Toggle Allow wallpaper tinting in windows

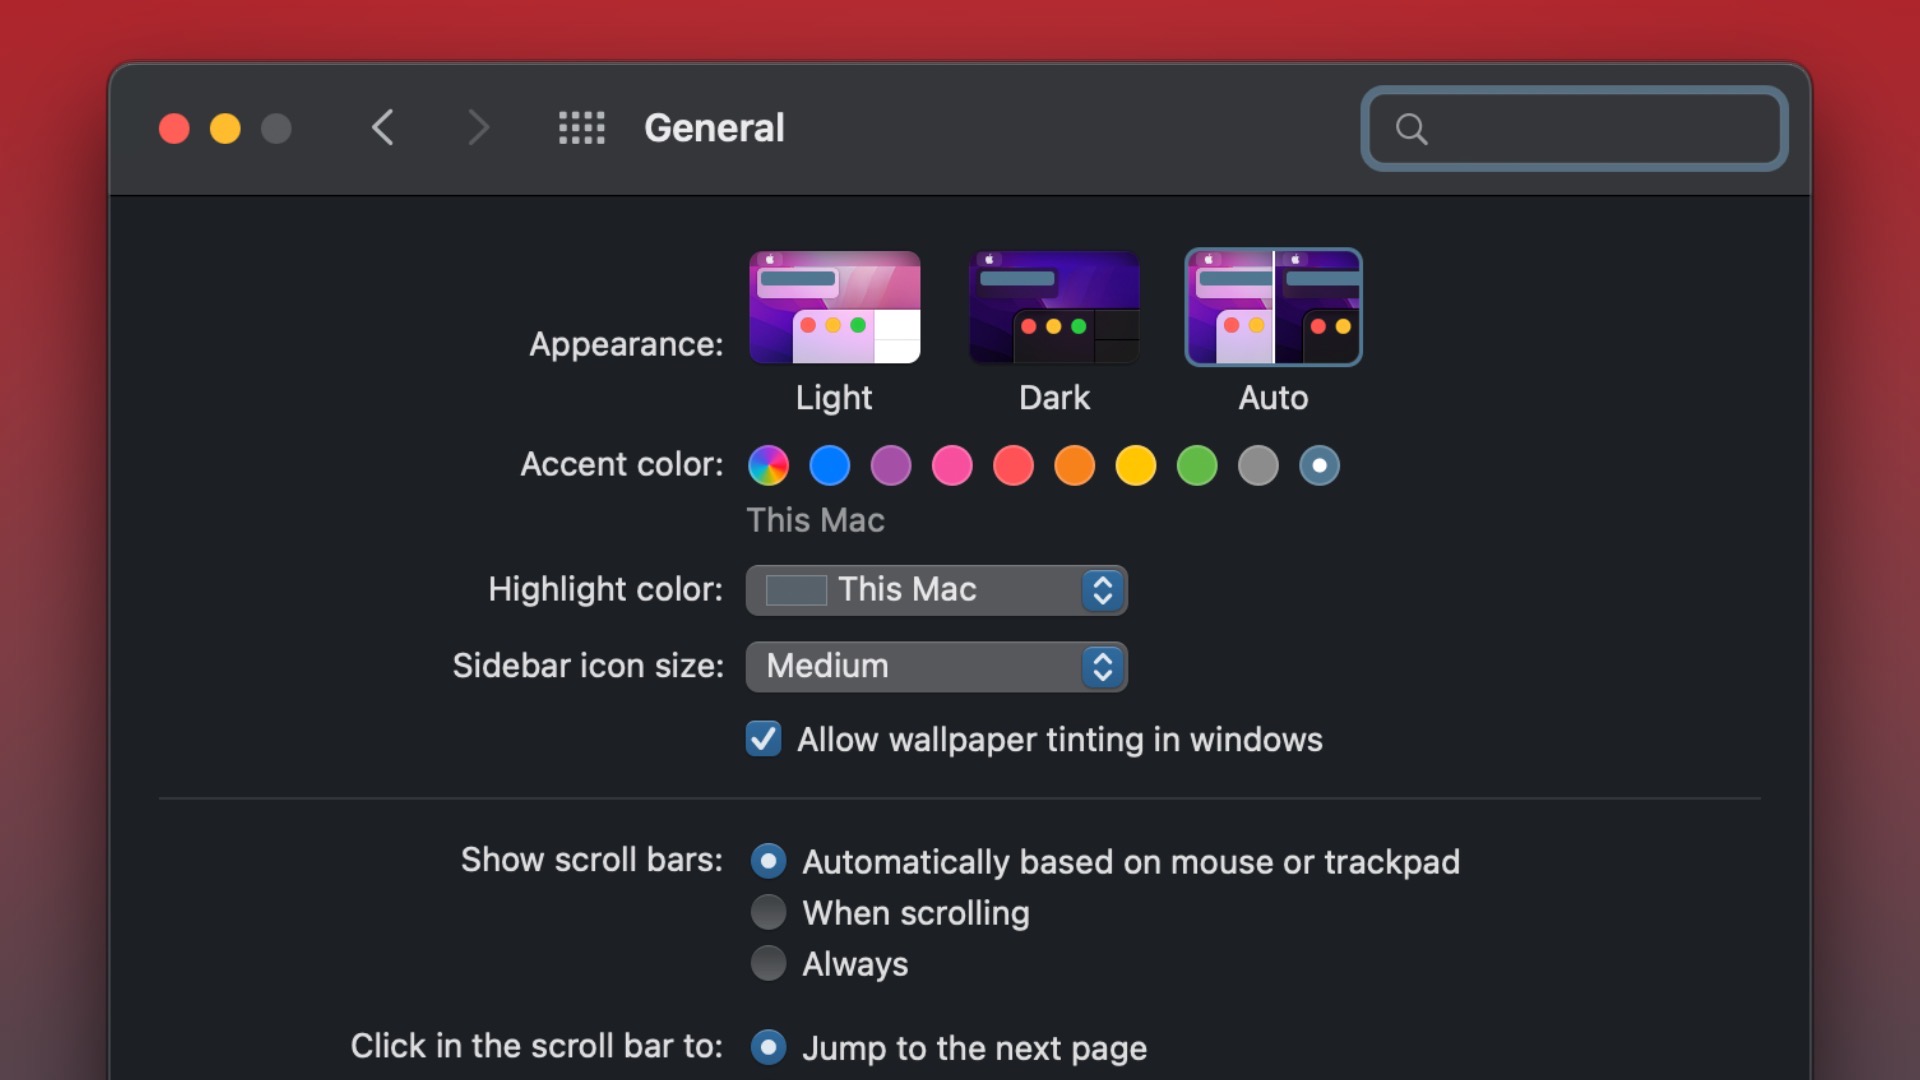tap(764, 739)
